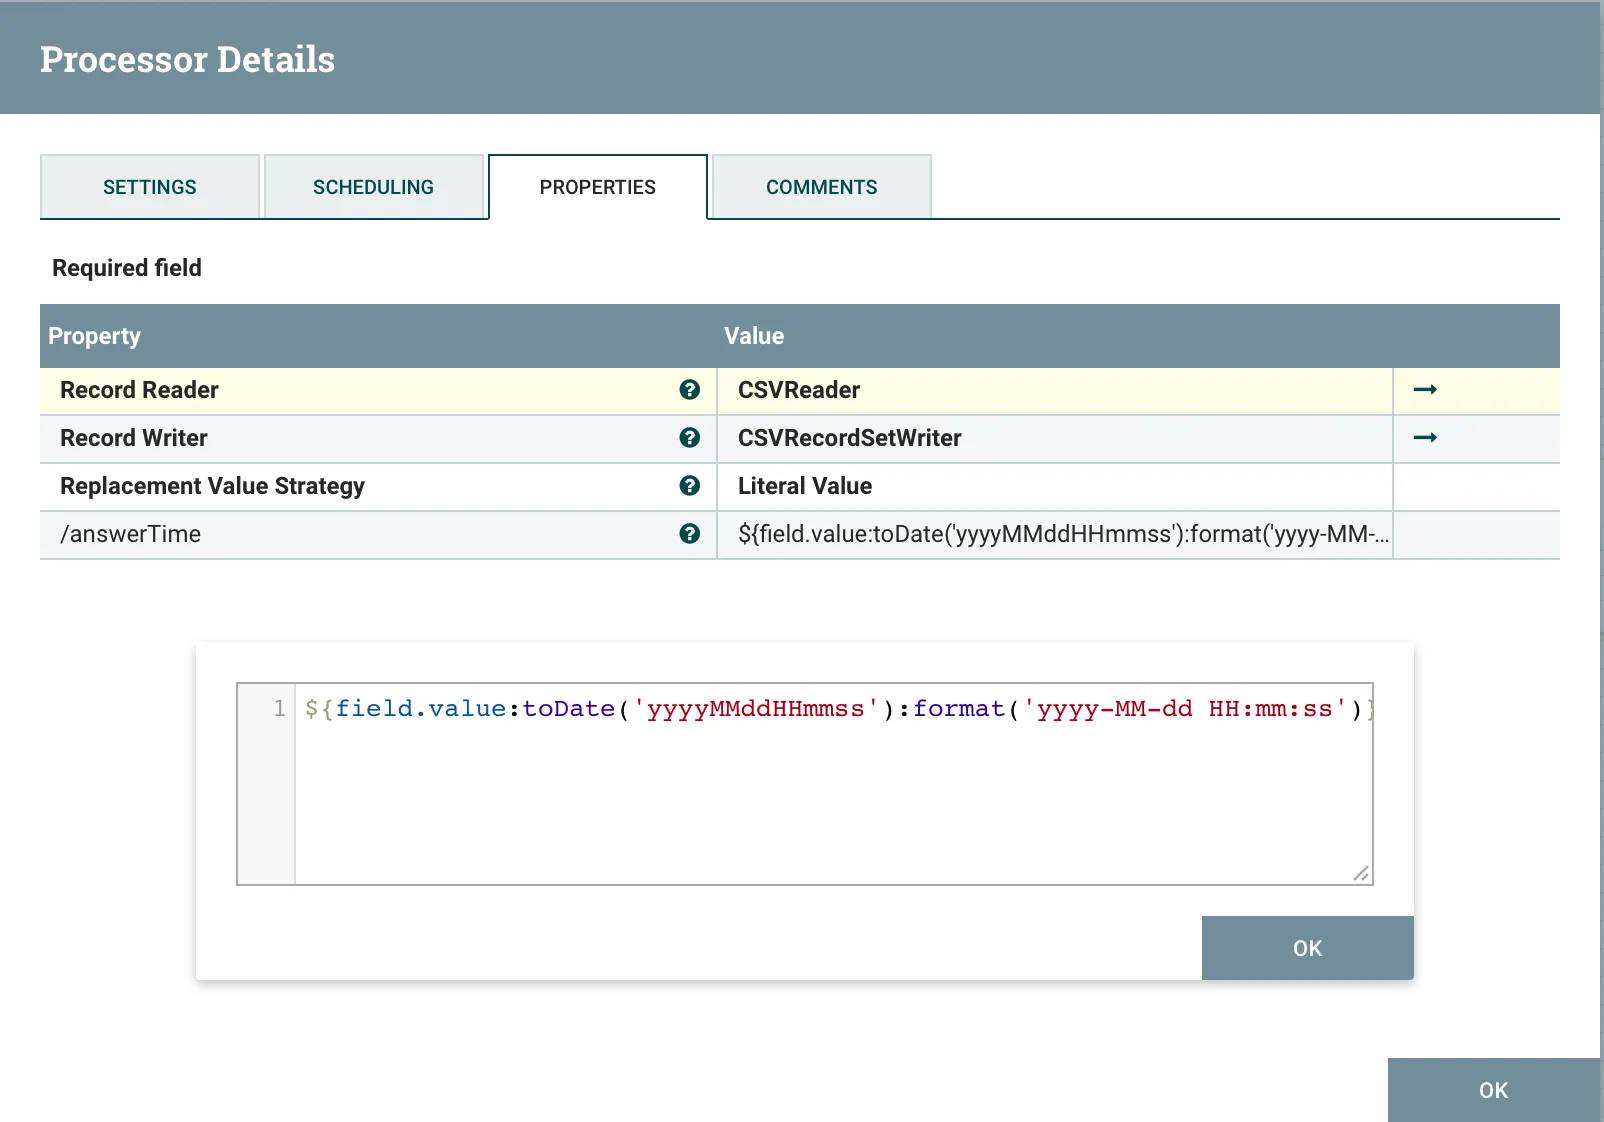
Task: Select the Properties tab
Action: [597, 187]
